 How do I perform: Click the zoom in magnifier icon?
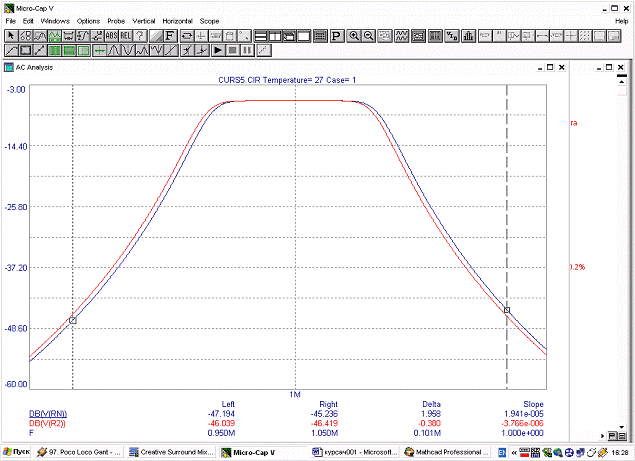click(354, 35)
